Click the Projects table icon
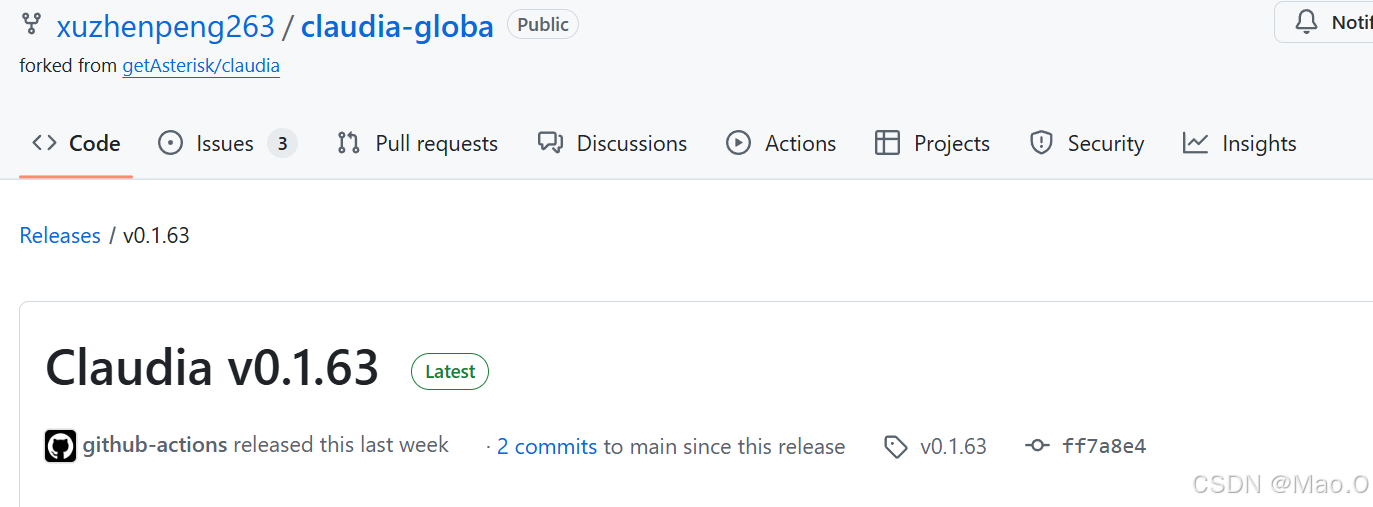 [x=887, y=143]
